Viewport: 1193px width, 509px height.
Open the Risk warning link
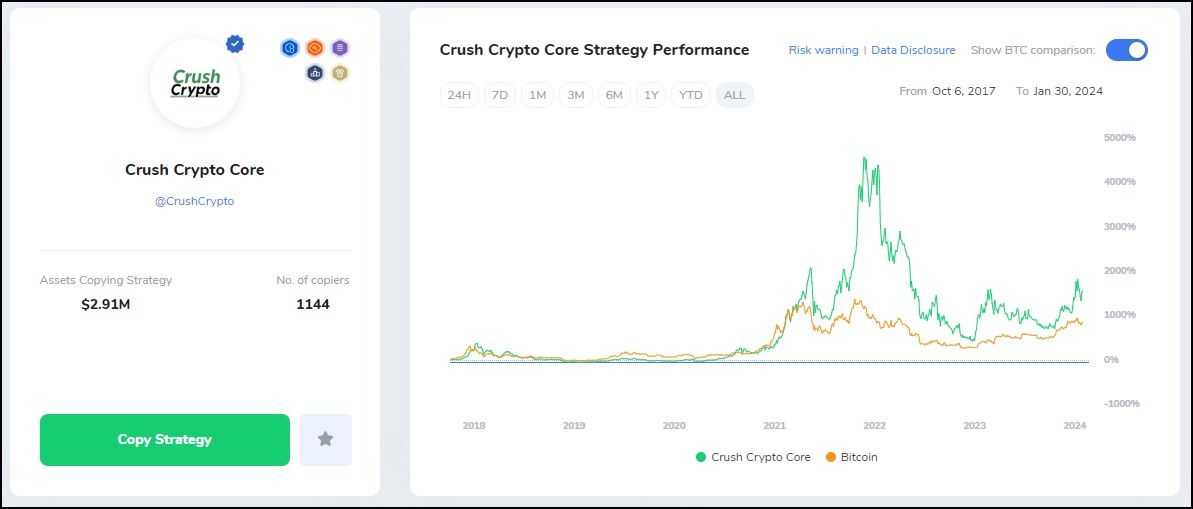(x=823, y=50)
